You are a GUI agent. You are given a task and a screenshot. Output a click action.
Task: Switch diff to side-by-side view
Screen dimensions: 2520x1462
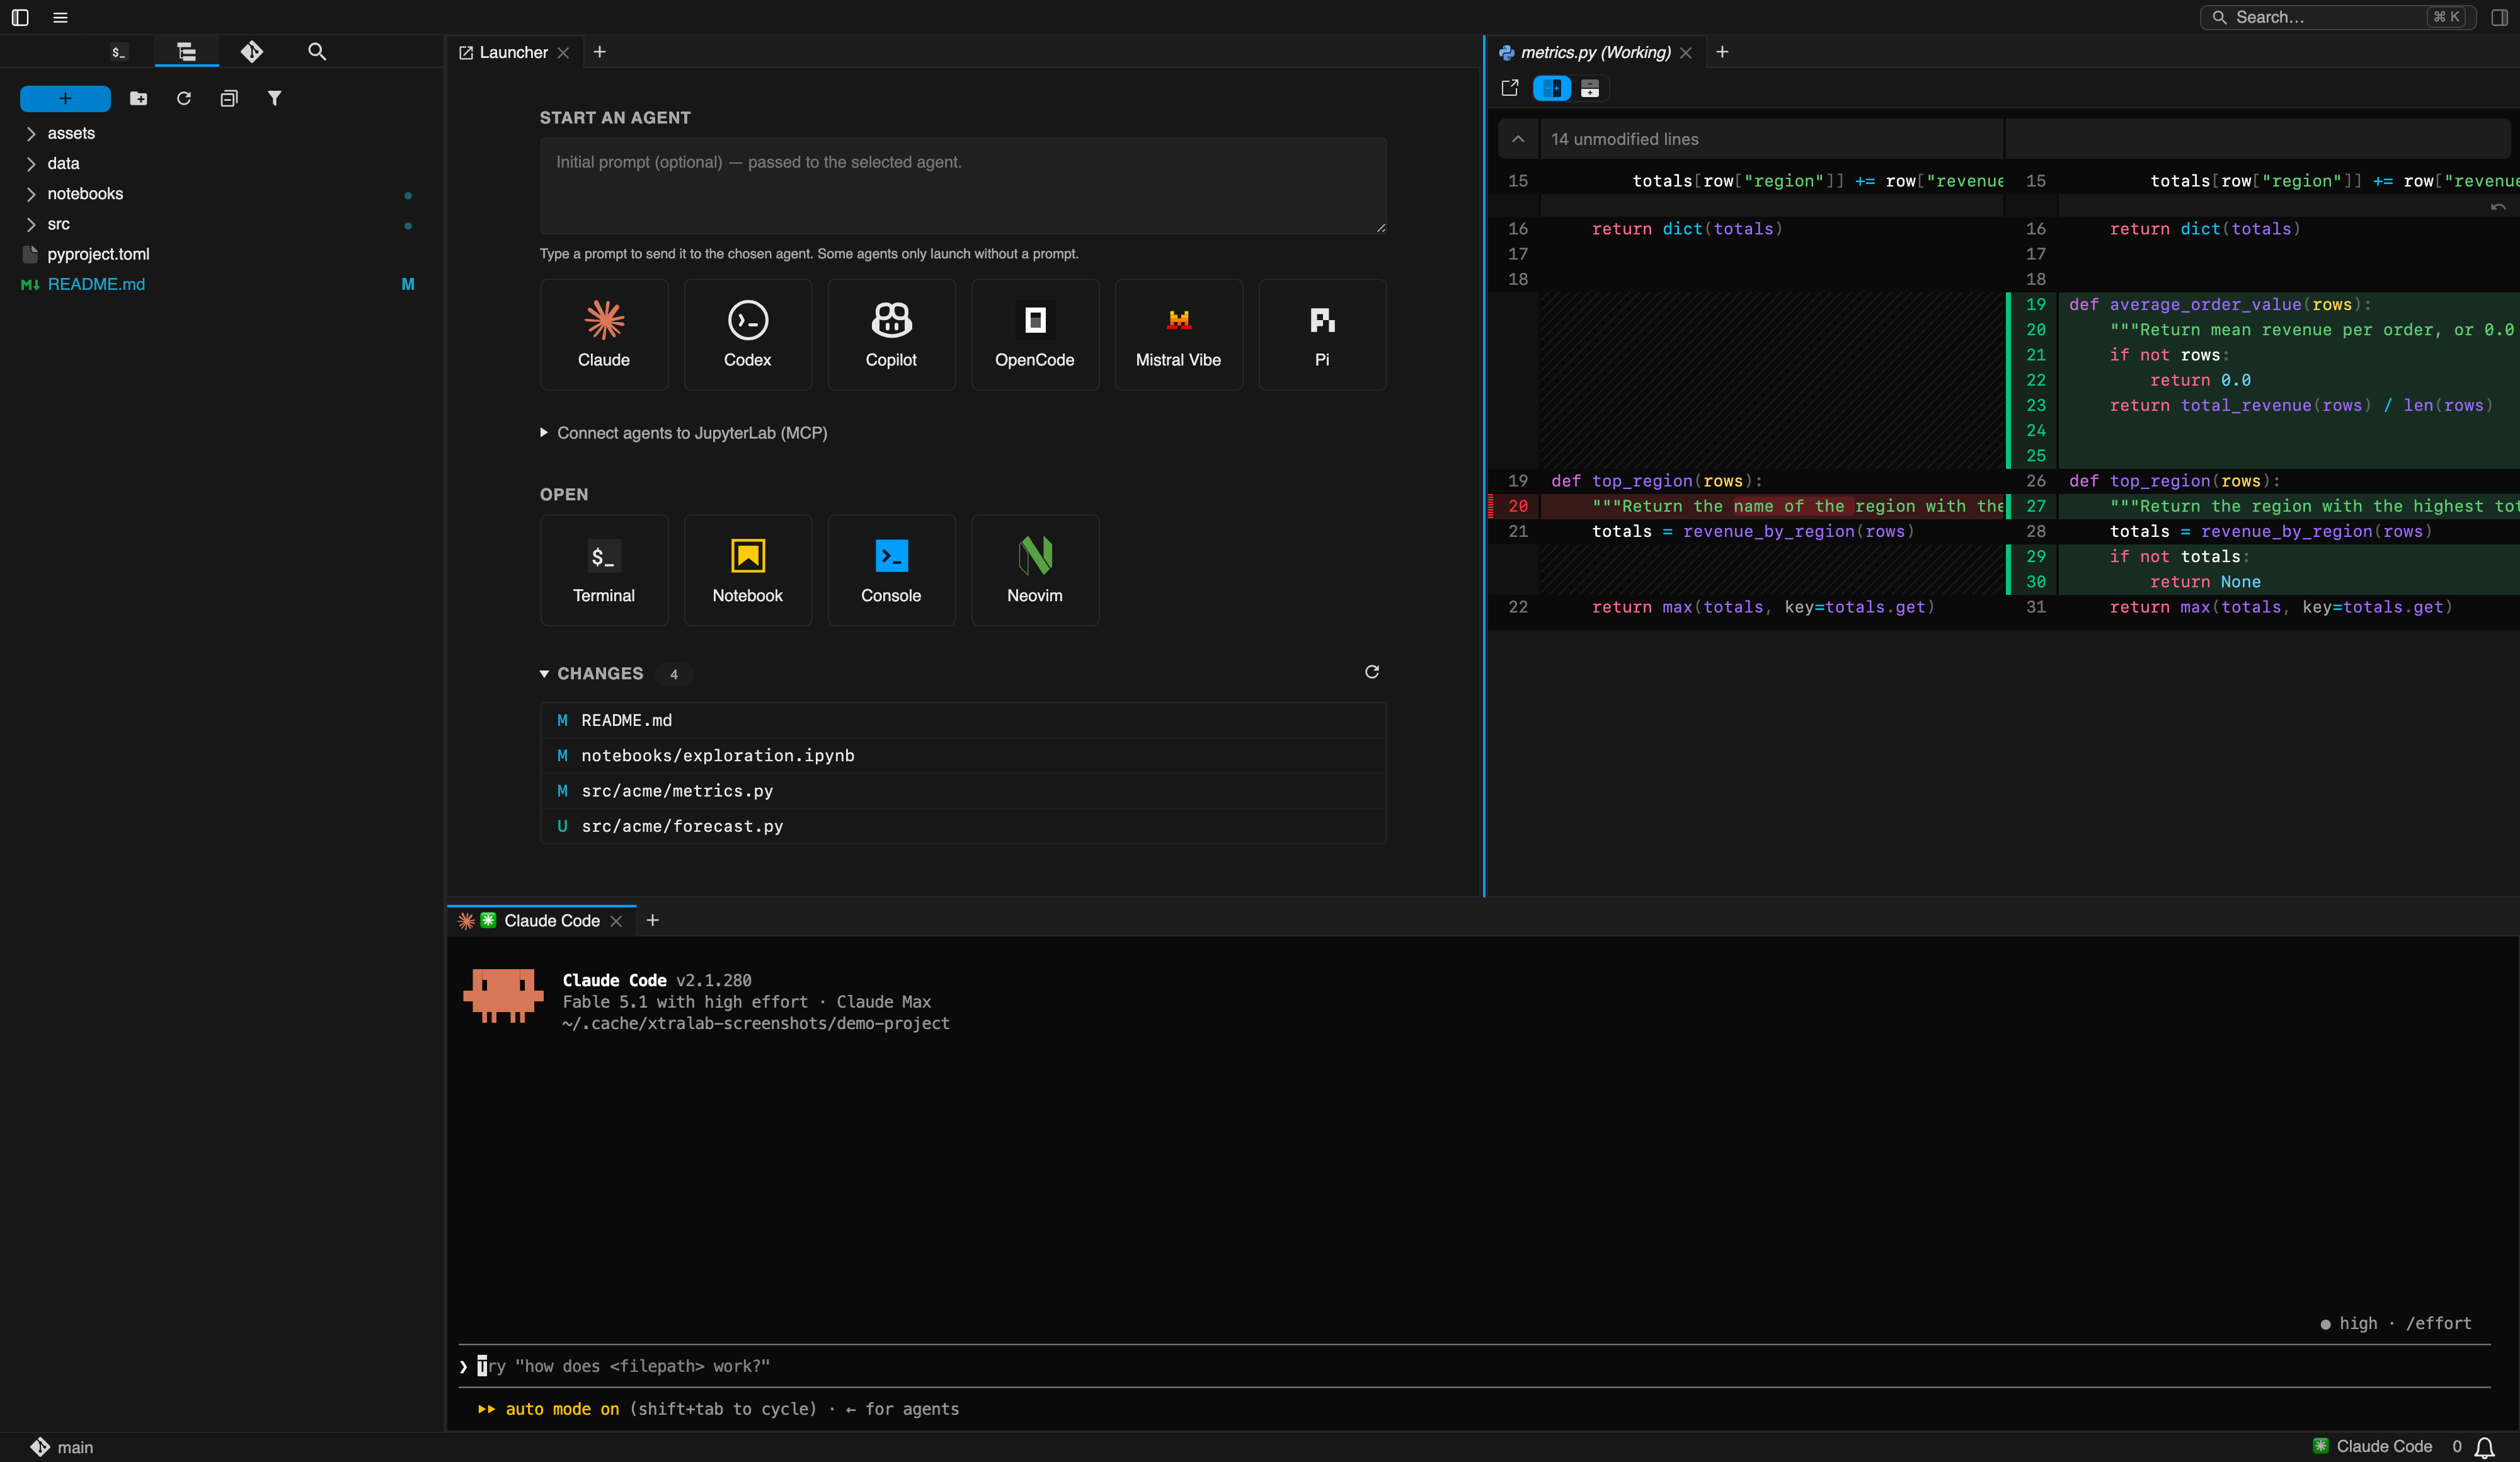click(1552, 89)
